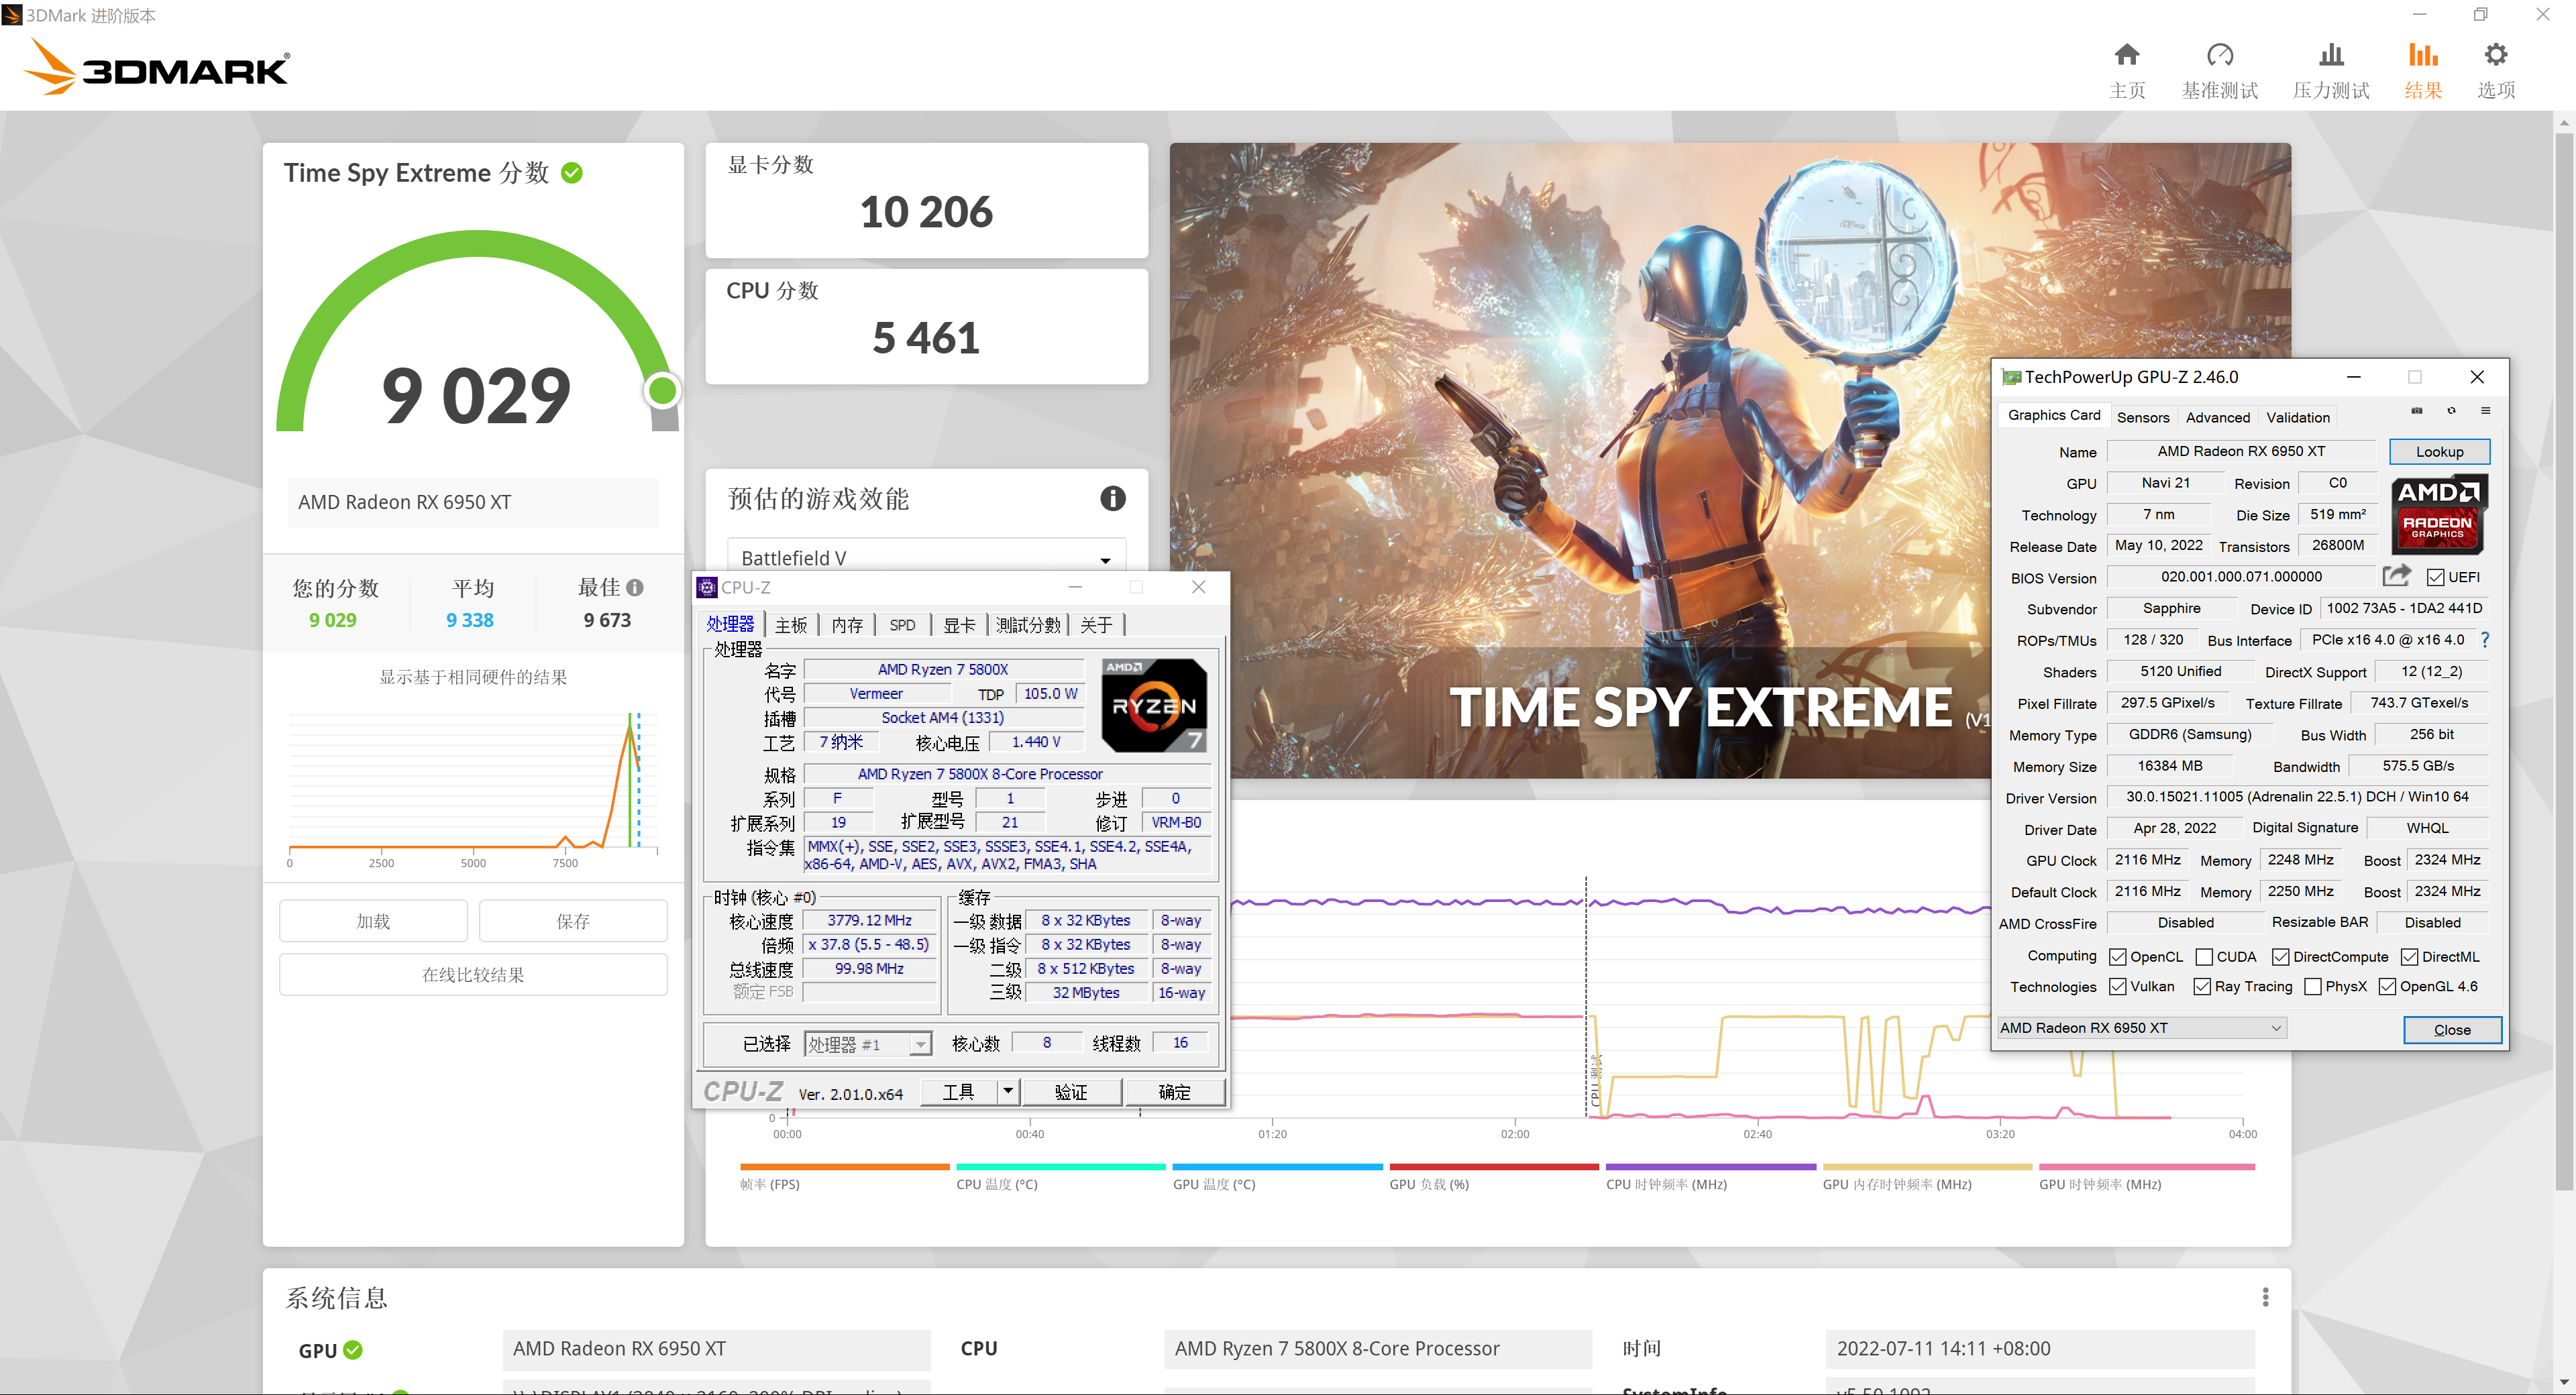Screen dimensions: 2576x1395
Task: Toggle the PhysX checkbox
Action: pyautogui.click(x=2312, y=987)
